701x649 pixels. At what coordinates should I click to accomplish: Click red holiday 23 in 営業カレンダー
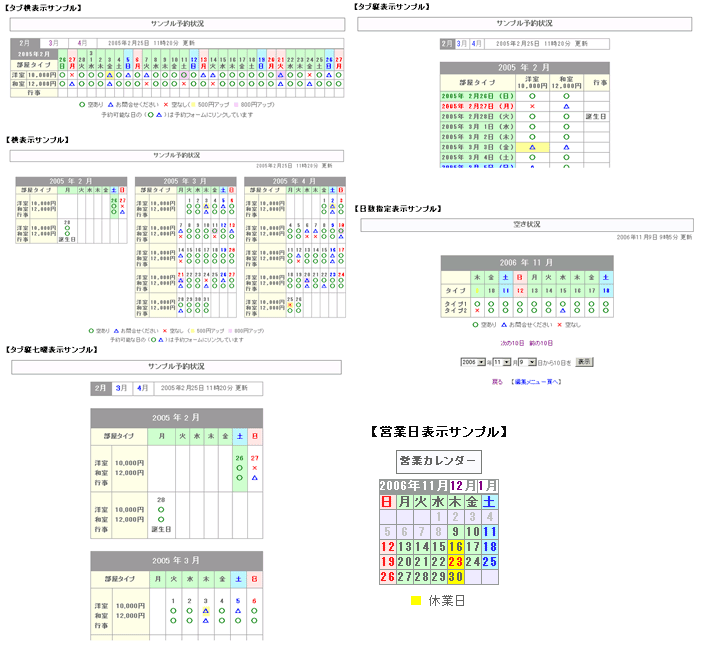[x=456, y=562]
